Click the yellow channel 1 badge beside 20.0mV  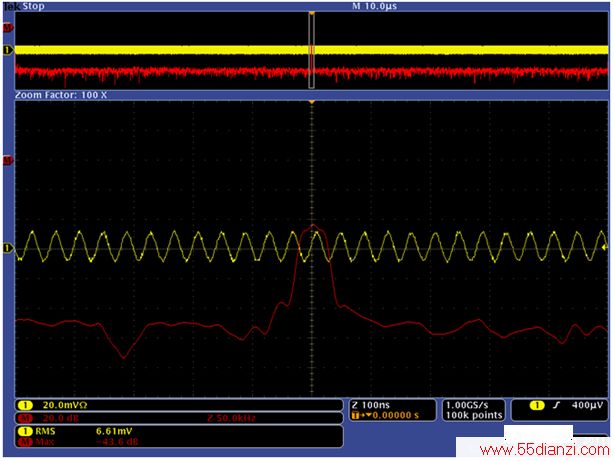pyautogui.click(x=25, y=405)
